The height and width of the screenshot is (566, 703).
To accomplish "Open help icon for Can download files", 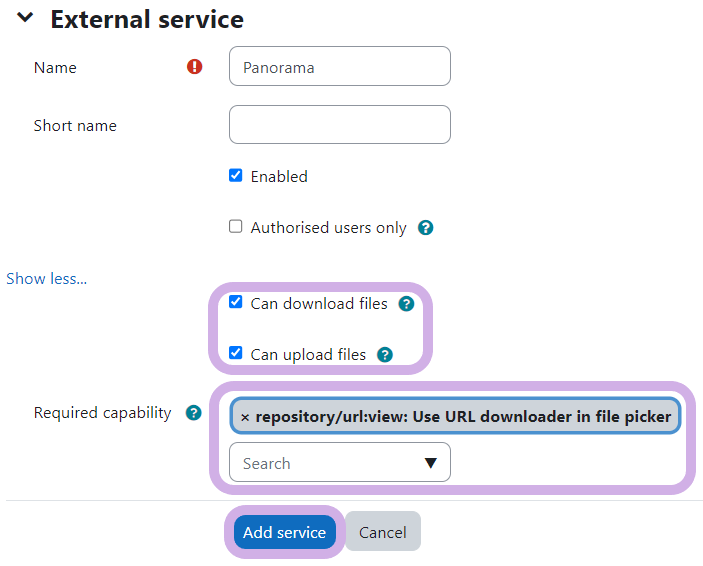I will tap(406, 304).
